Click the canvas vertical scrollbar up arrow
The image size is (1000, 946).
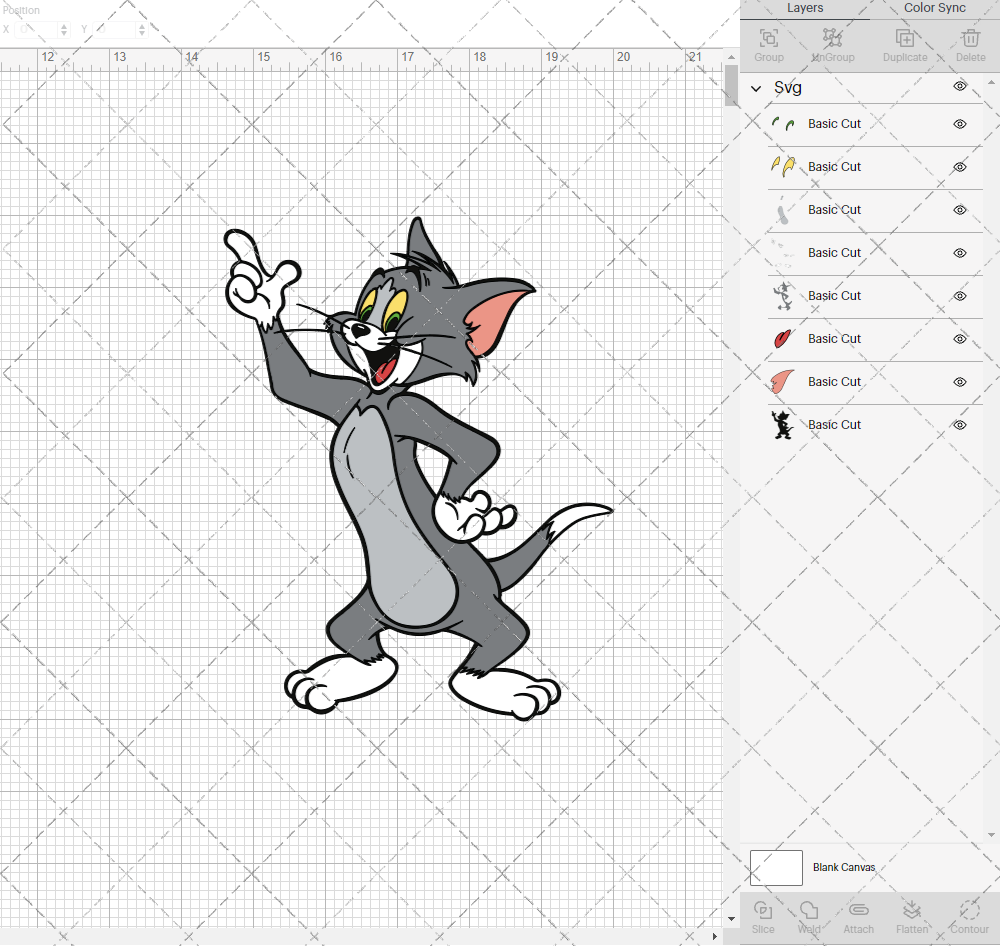(732, 57)
